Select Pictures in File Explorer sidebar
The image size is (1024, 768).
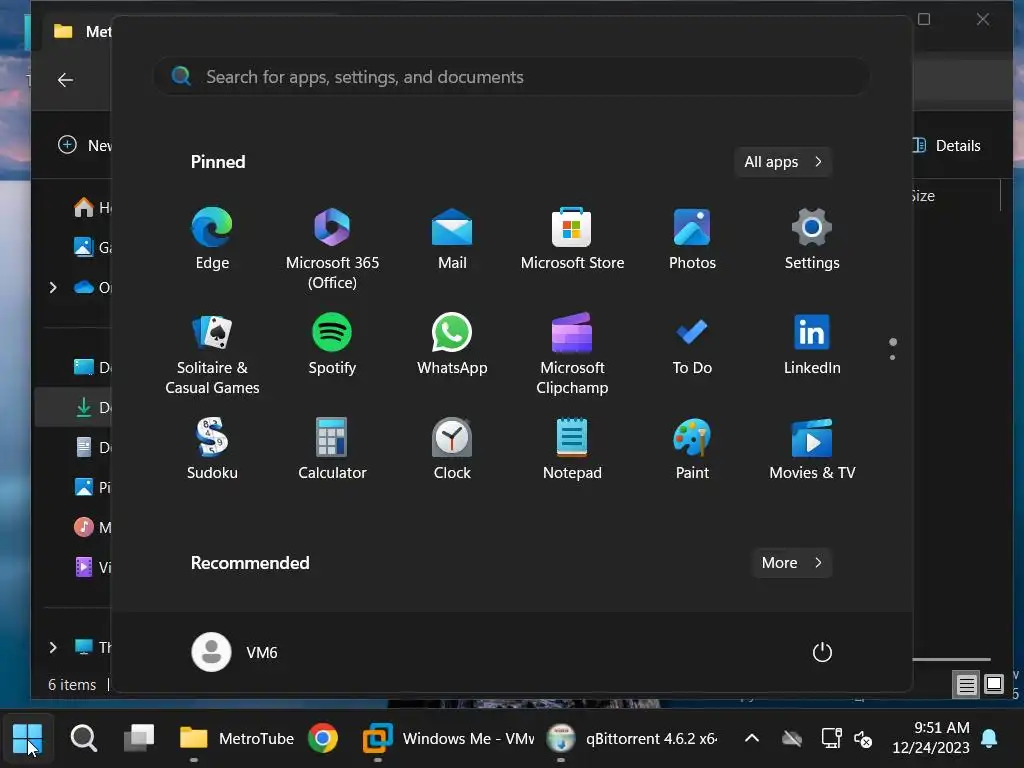tap(91, 487)
